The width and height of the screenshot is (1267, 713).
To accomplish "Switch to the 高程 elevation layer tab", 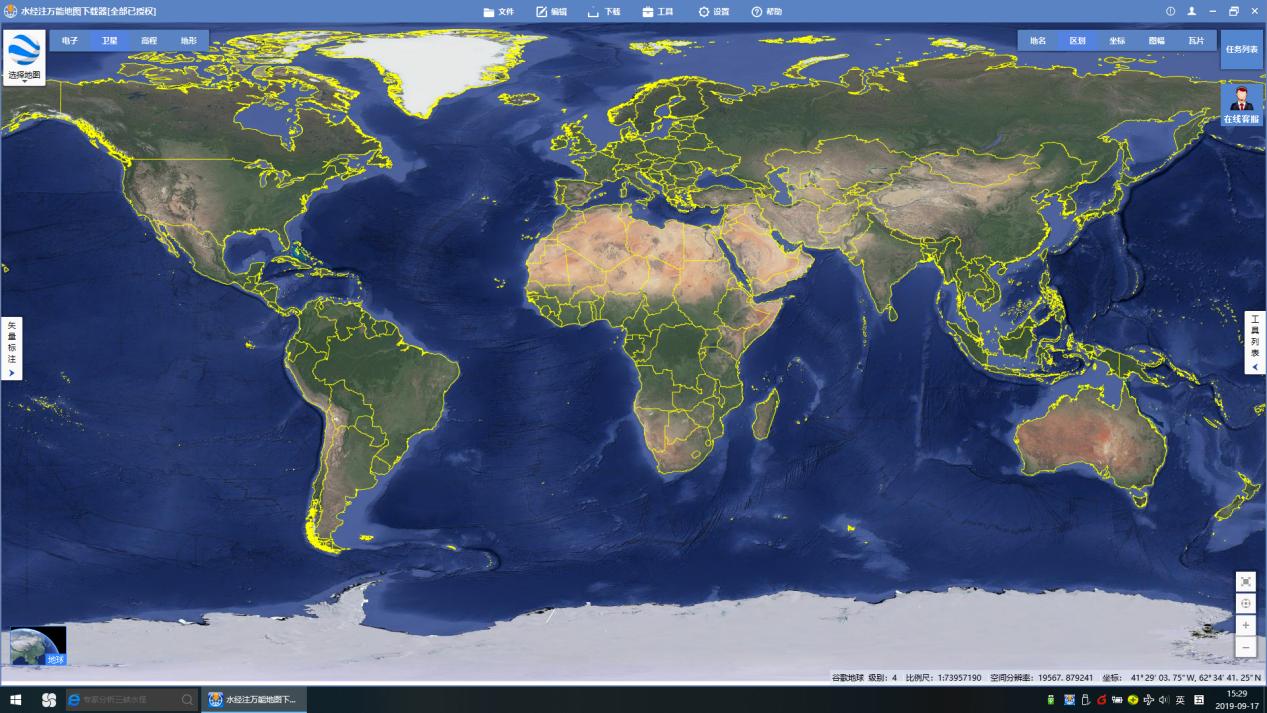I will pos(149,41).
